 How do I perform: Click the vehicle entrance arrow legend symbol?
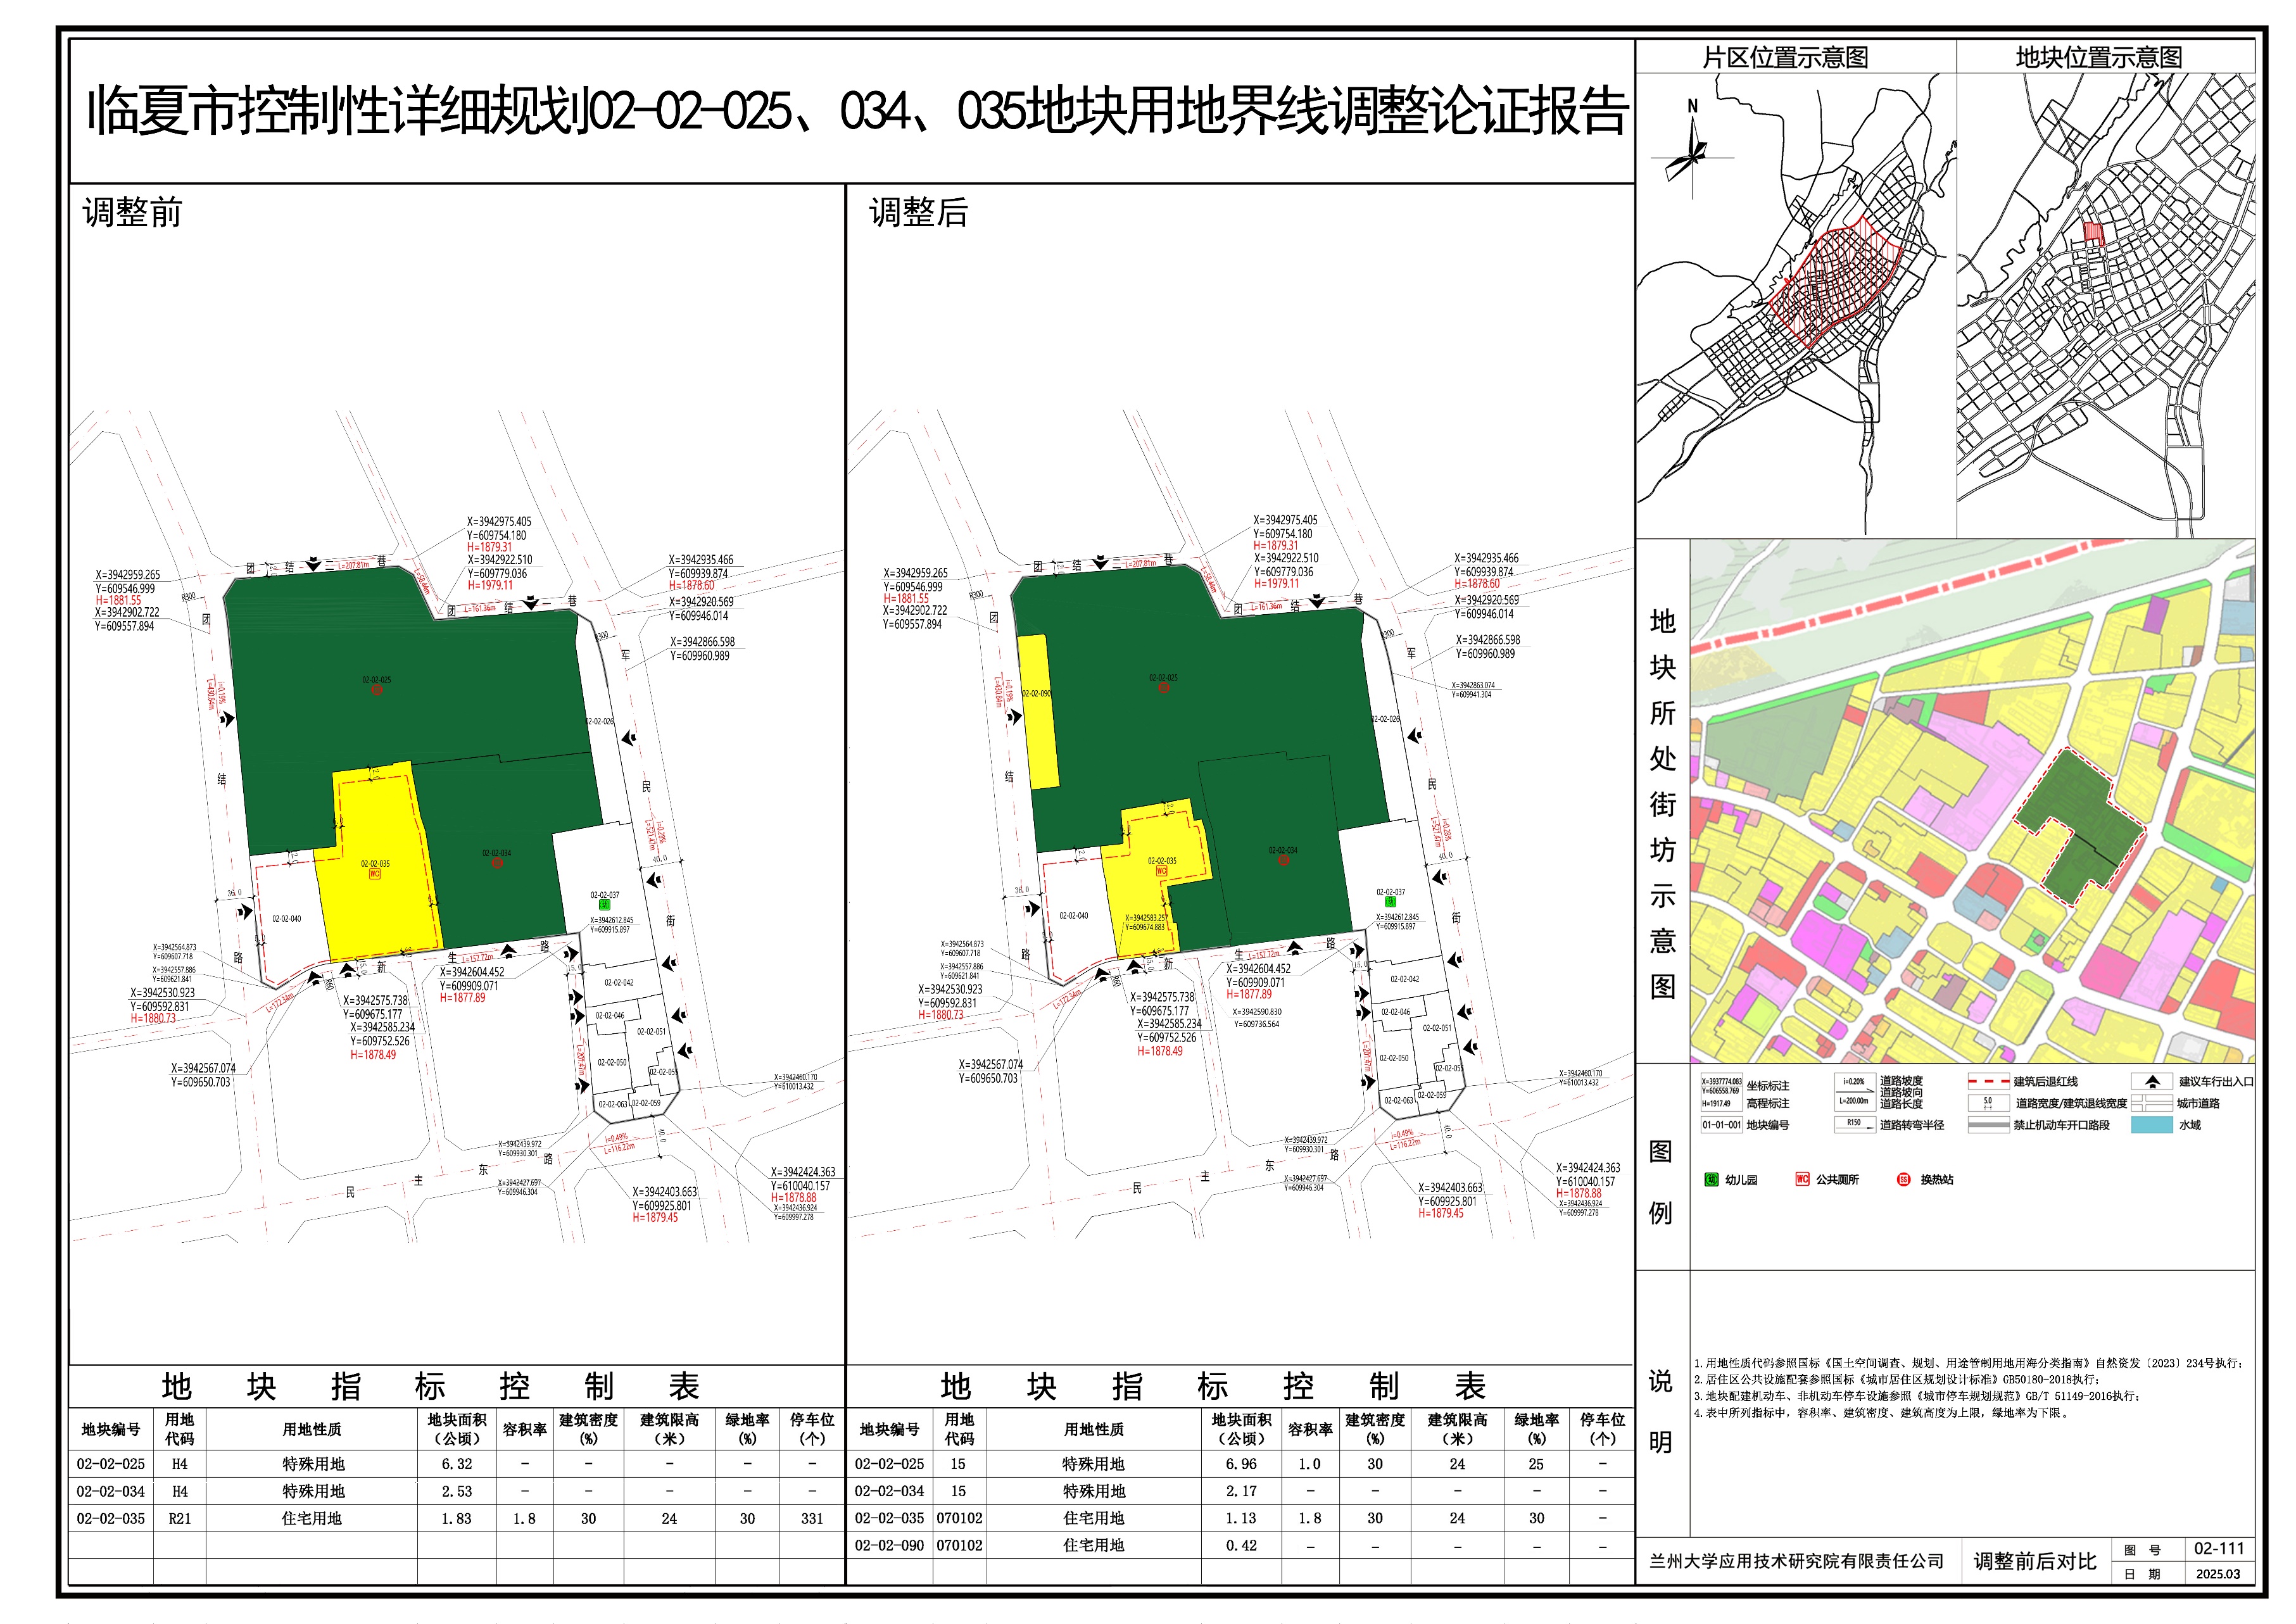[2152, 1082]
